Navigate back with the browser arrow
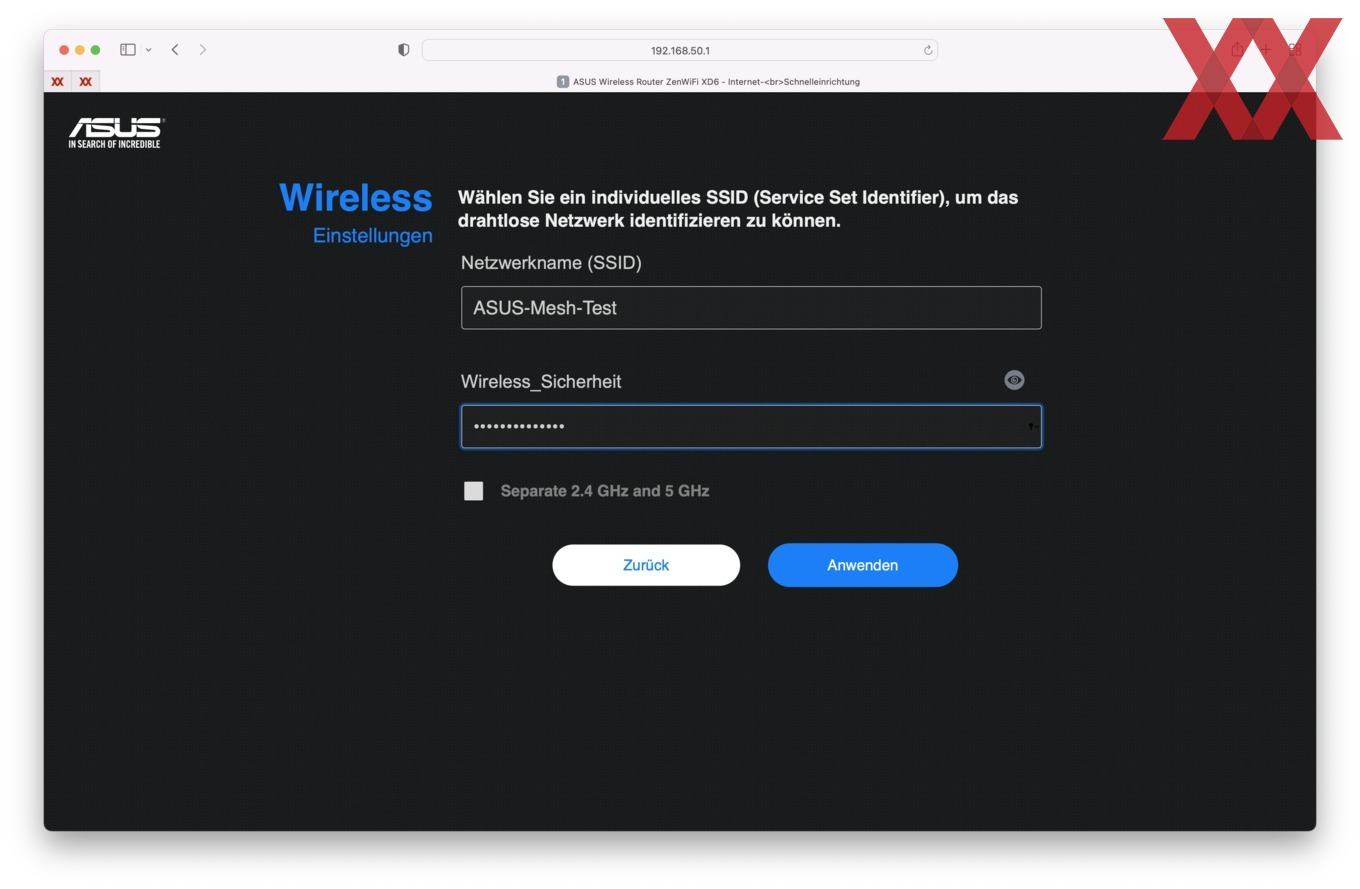The image size is (1360, 889). 175,50
